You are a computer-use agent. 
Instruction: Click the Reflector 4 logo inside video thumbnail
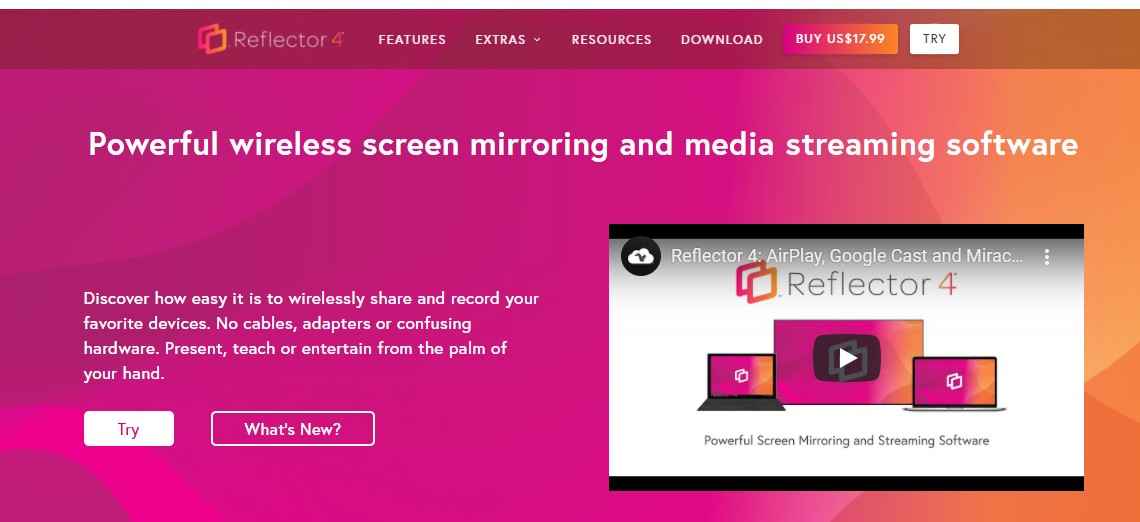pyautogui.click(x=846, y=284)
